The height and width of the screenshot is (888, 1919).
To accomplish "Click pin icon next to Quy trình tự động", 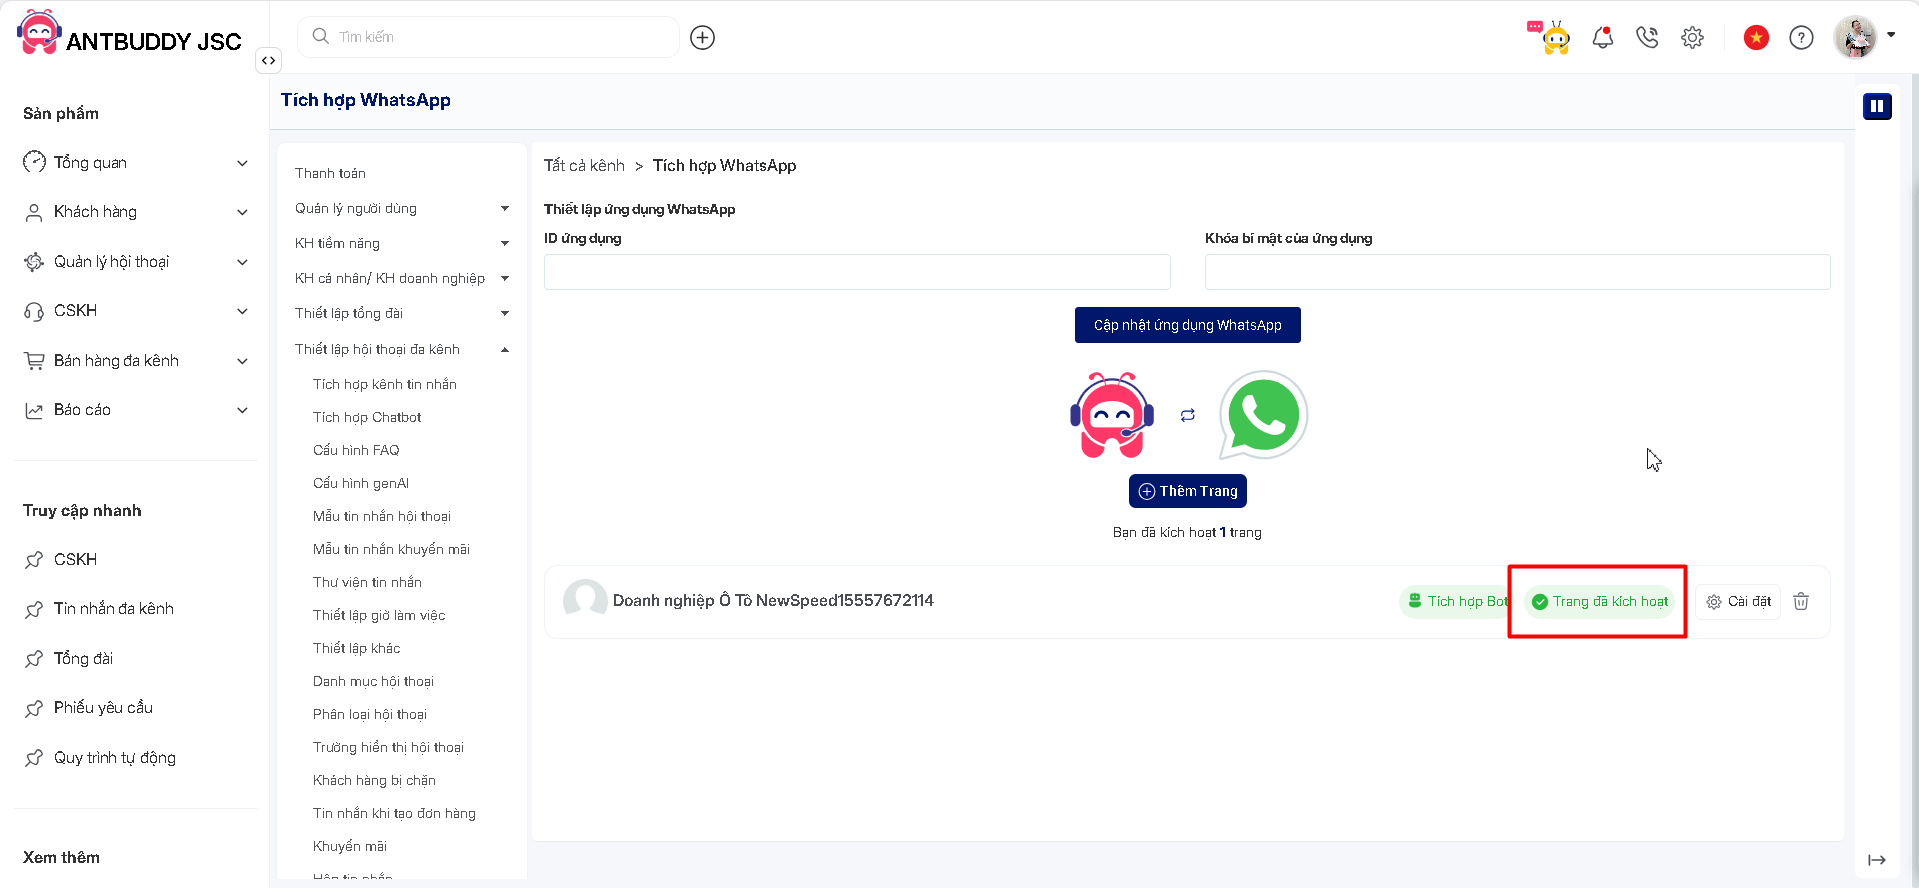I will point(34,757).
